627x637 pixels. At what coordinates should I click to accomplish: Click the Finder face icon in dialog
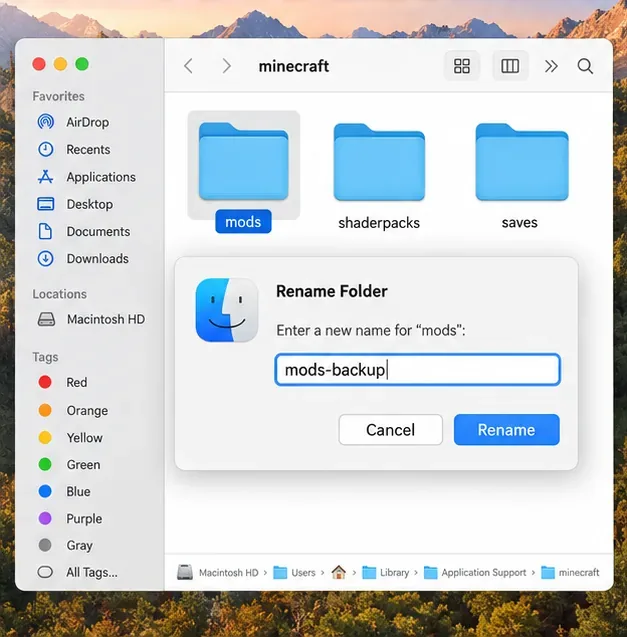click(x=227, y=310)
